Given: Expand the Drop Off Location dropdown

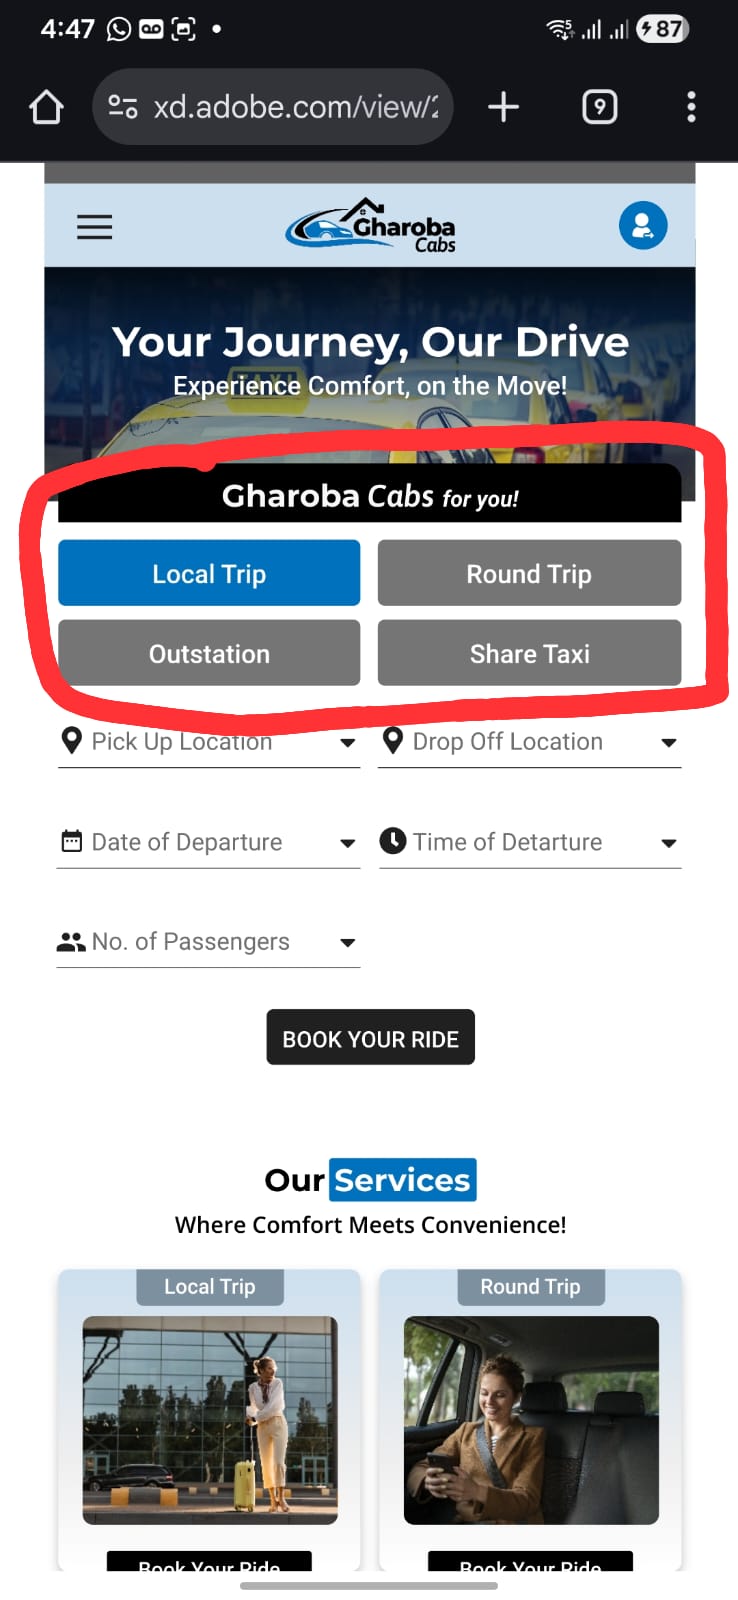Looking at the screenshot, I should 529,742.
